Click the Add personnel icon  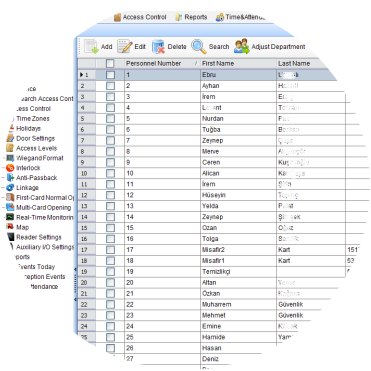(x=91, y=47)
